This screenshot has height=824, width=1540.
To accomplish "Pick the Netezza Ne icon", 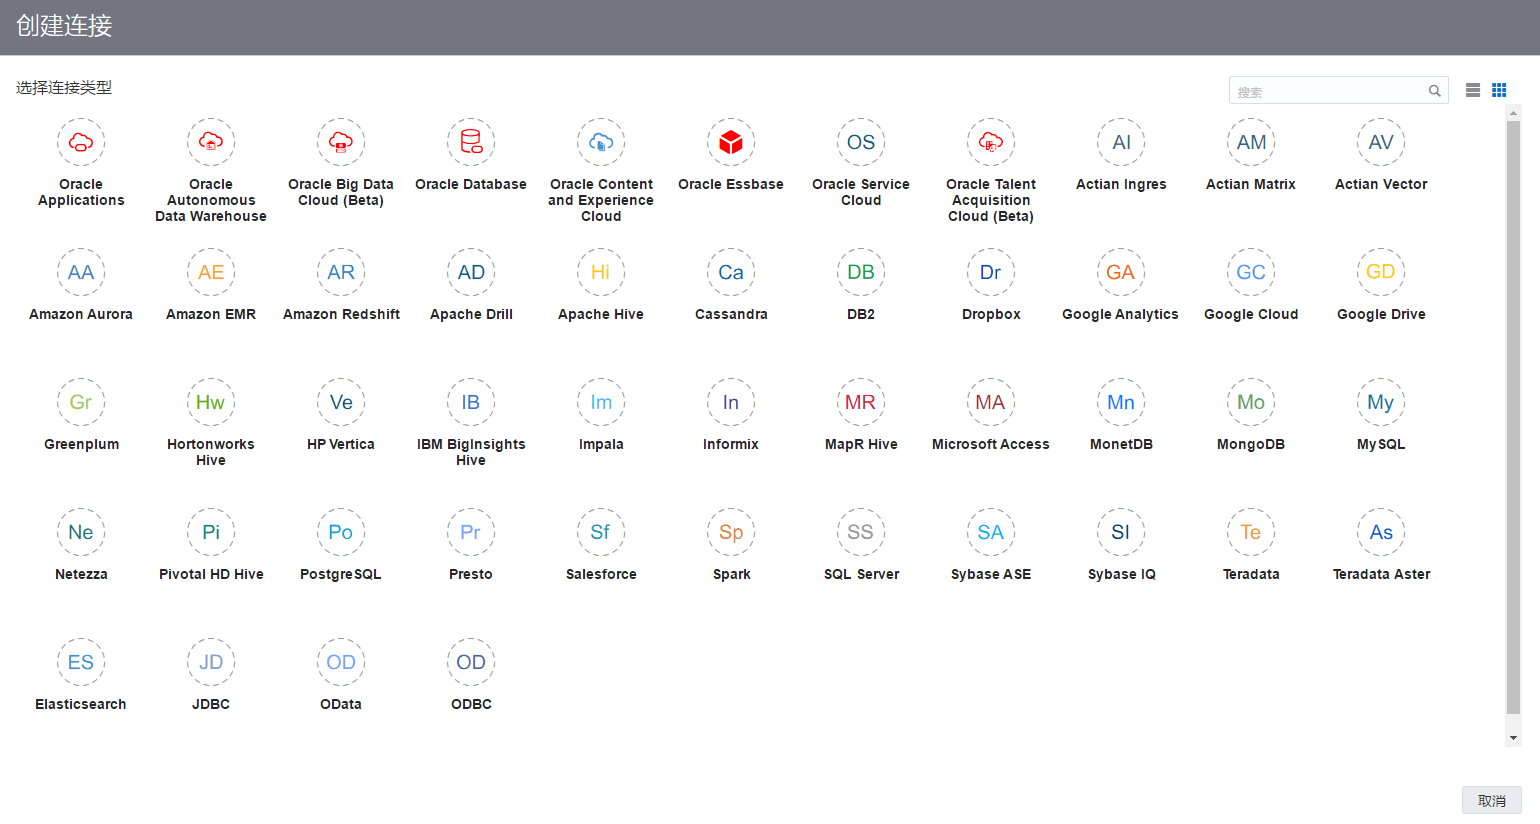I will click(81, 532).
